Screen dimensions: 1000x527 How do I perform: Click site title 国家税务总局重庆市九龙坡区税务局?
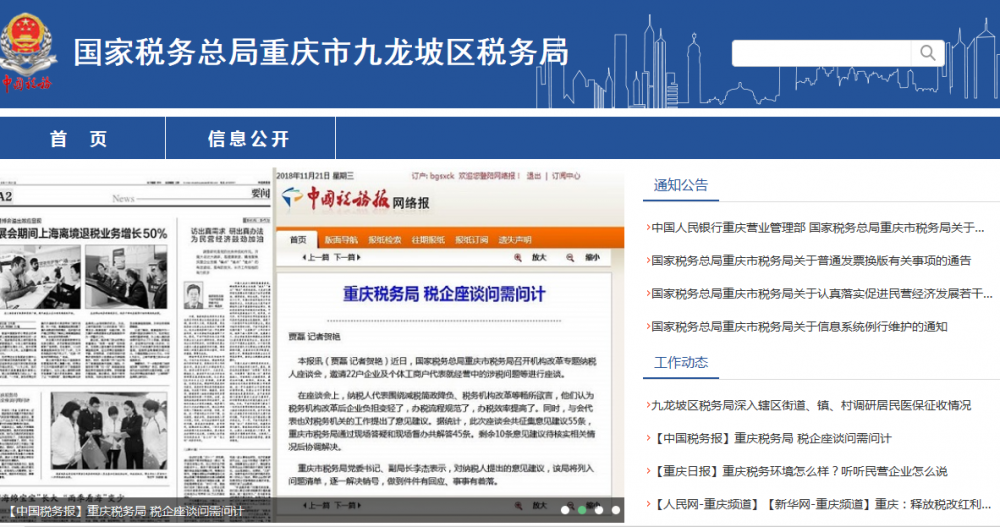tap(321, 52)
